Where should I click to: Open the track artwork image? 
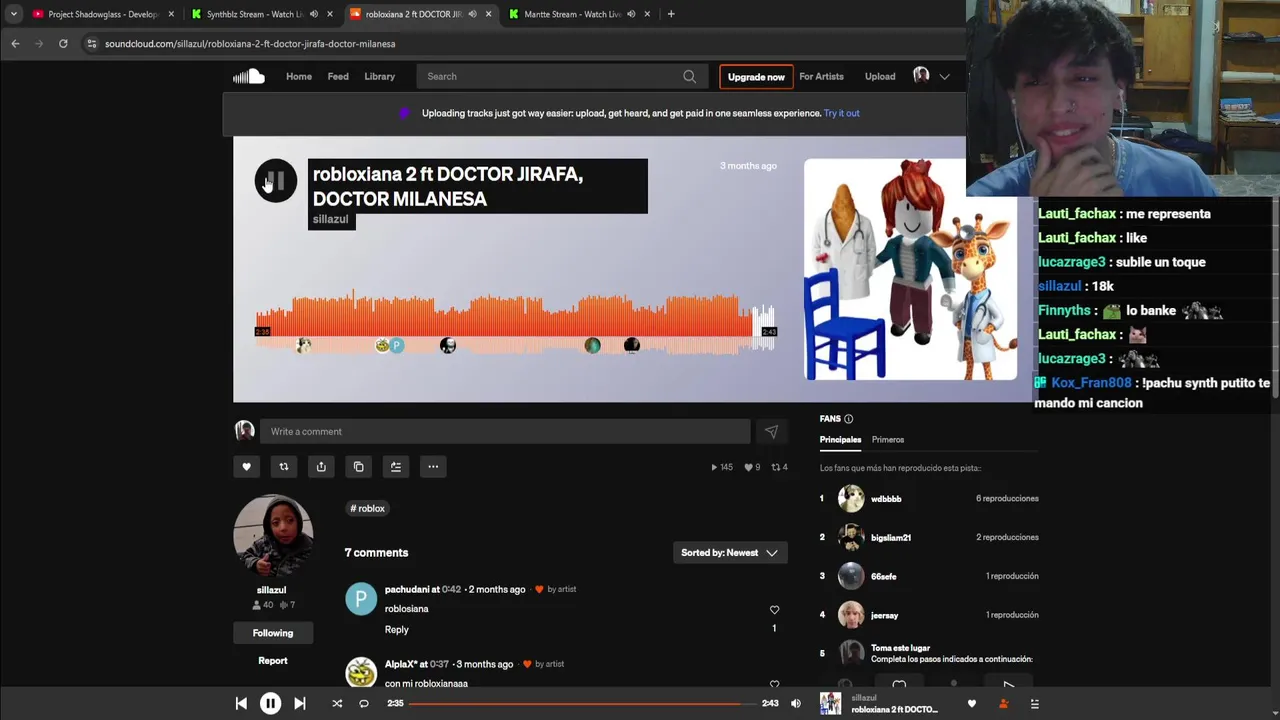coord(911,270)
